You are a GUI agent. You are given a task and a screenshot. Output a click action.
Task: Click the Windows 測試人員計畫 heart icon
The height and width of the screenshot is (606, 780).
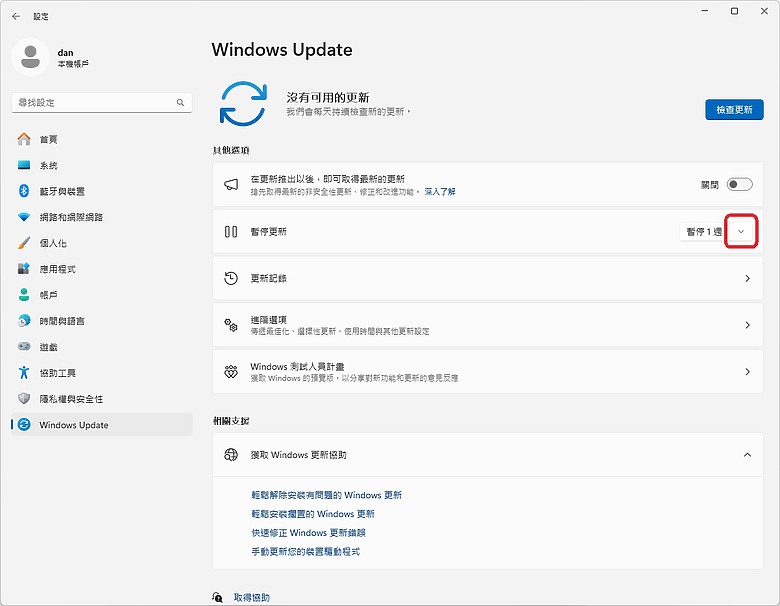point(231,372)
